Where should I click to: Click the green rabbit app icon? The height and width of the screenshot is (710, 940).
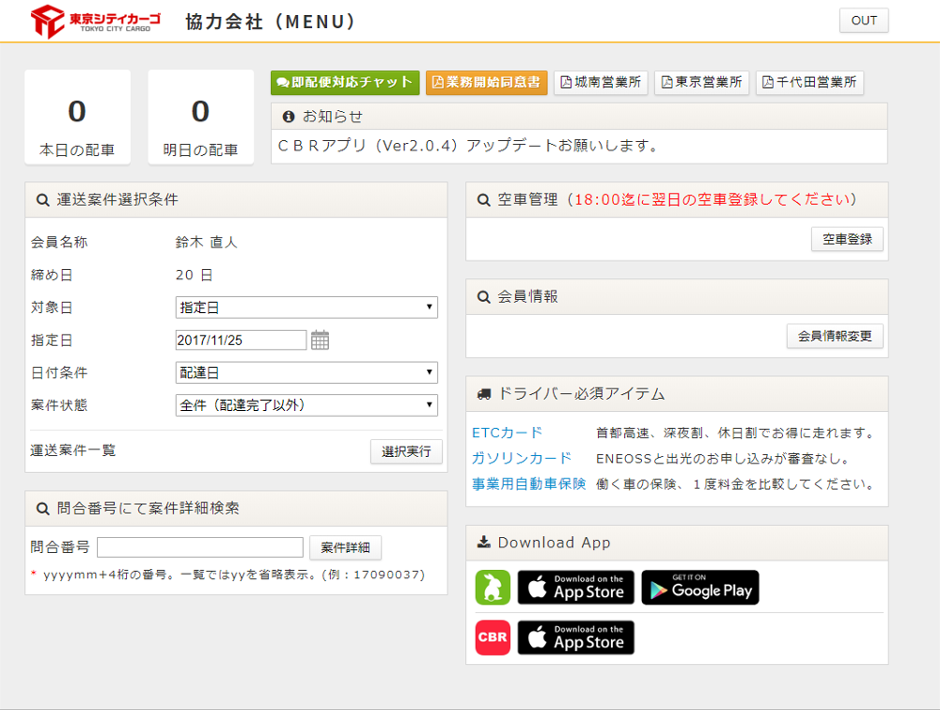click(x=492, y=588)
